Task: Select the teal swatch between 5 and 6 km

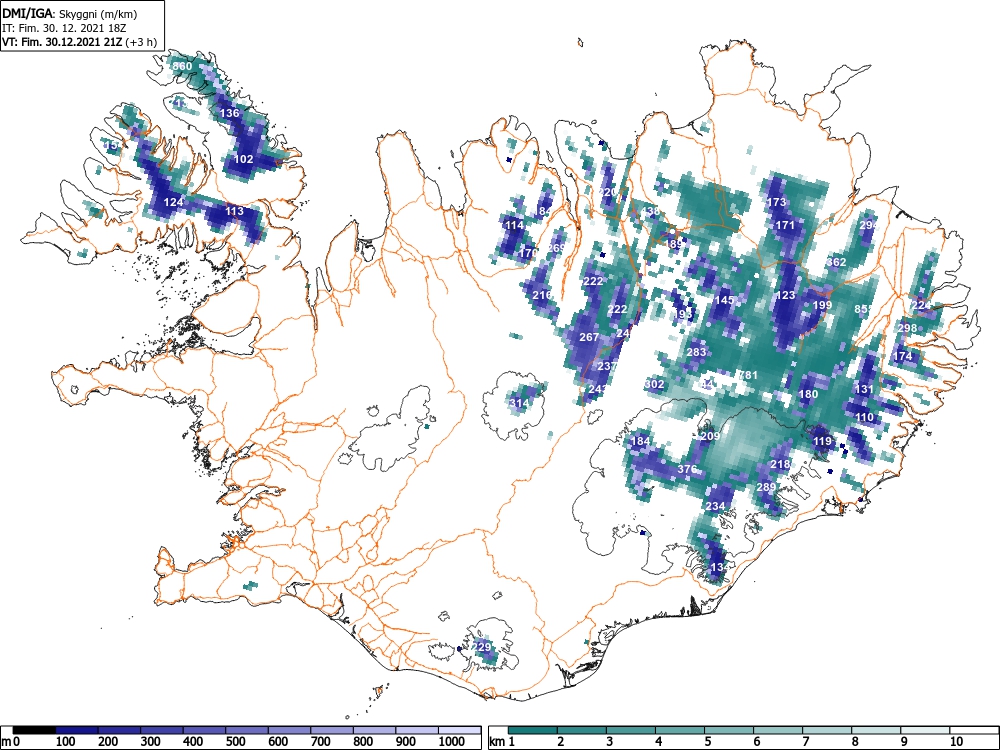Action: coord(729,730)
